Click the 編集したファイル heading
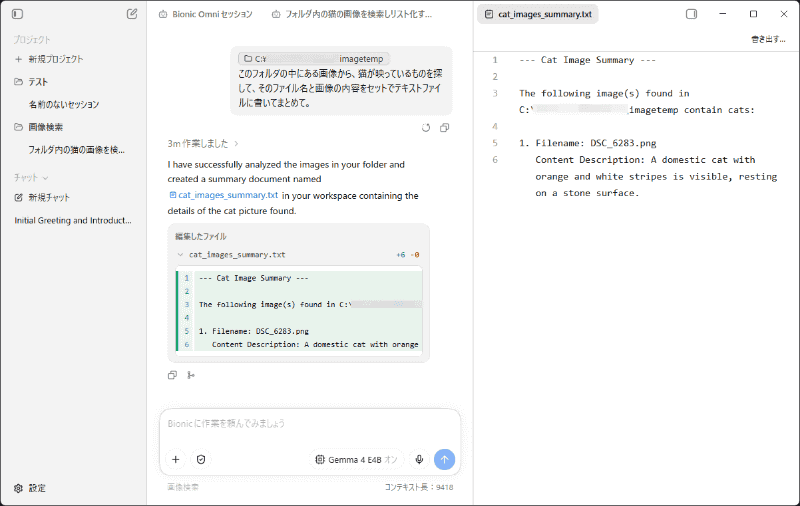Viewport: 800px width, 506px height. (x=201, y=236)
